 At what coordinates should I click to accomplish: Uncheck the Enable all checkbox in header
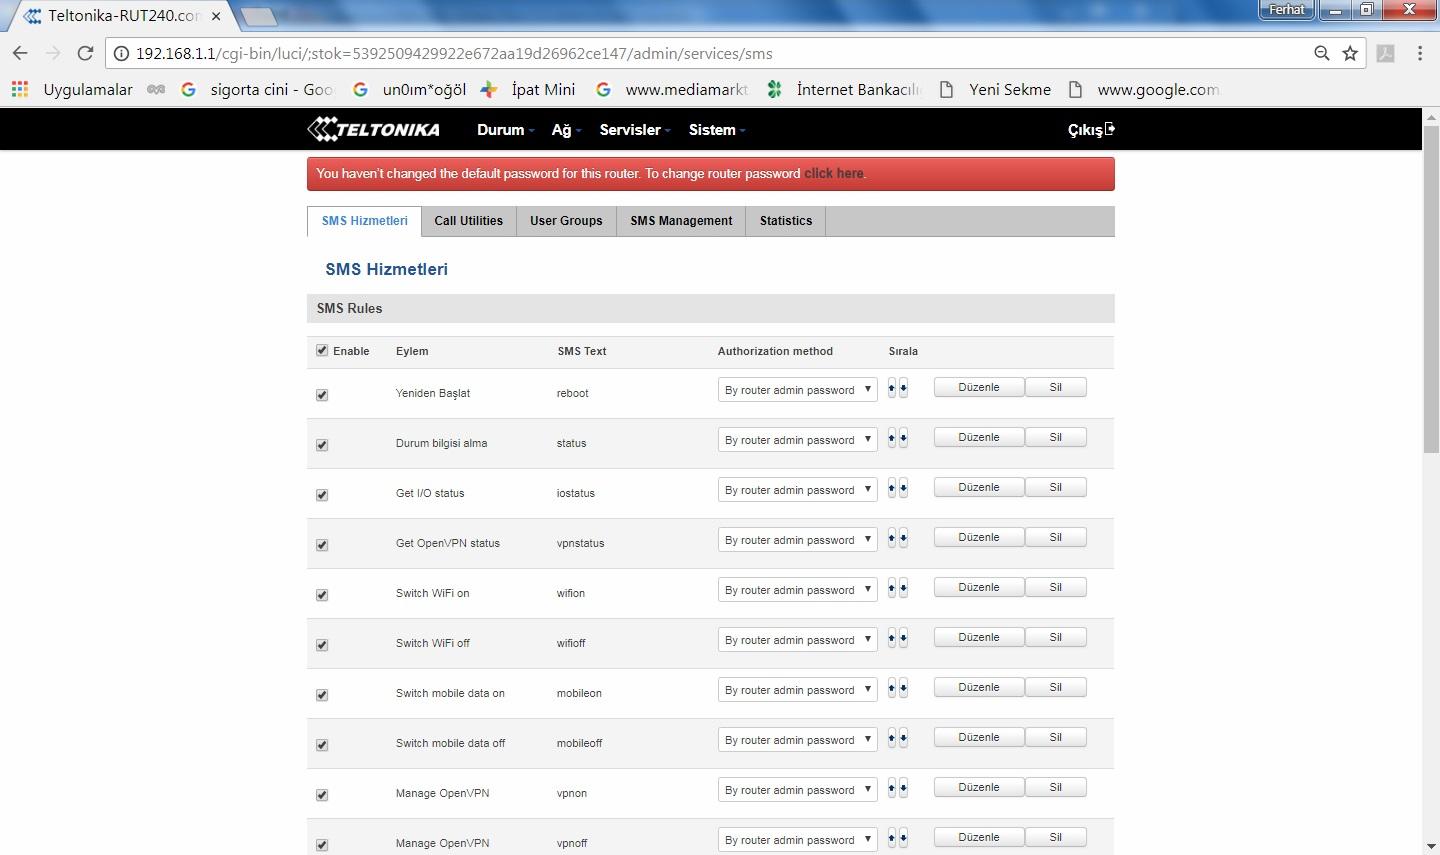322,351
